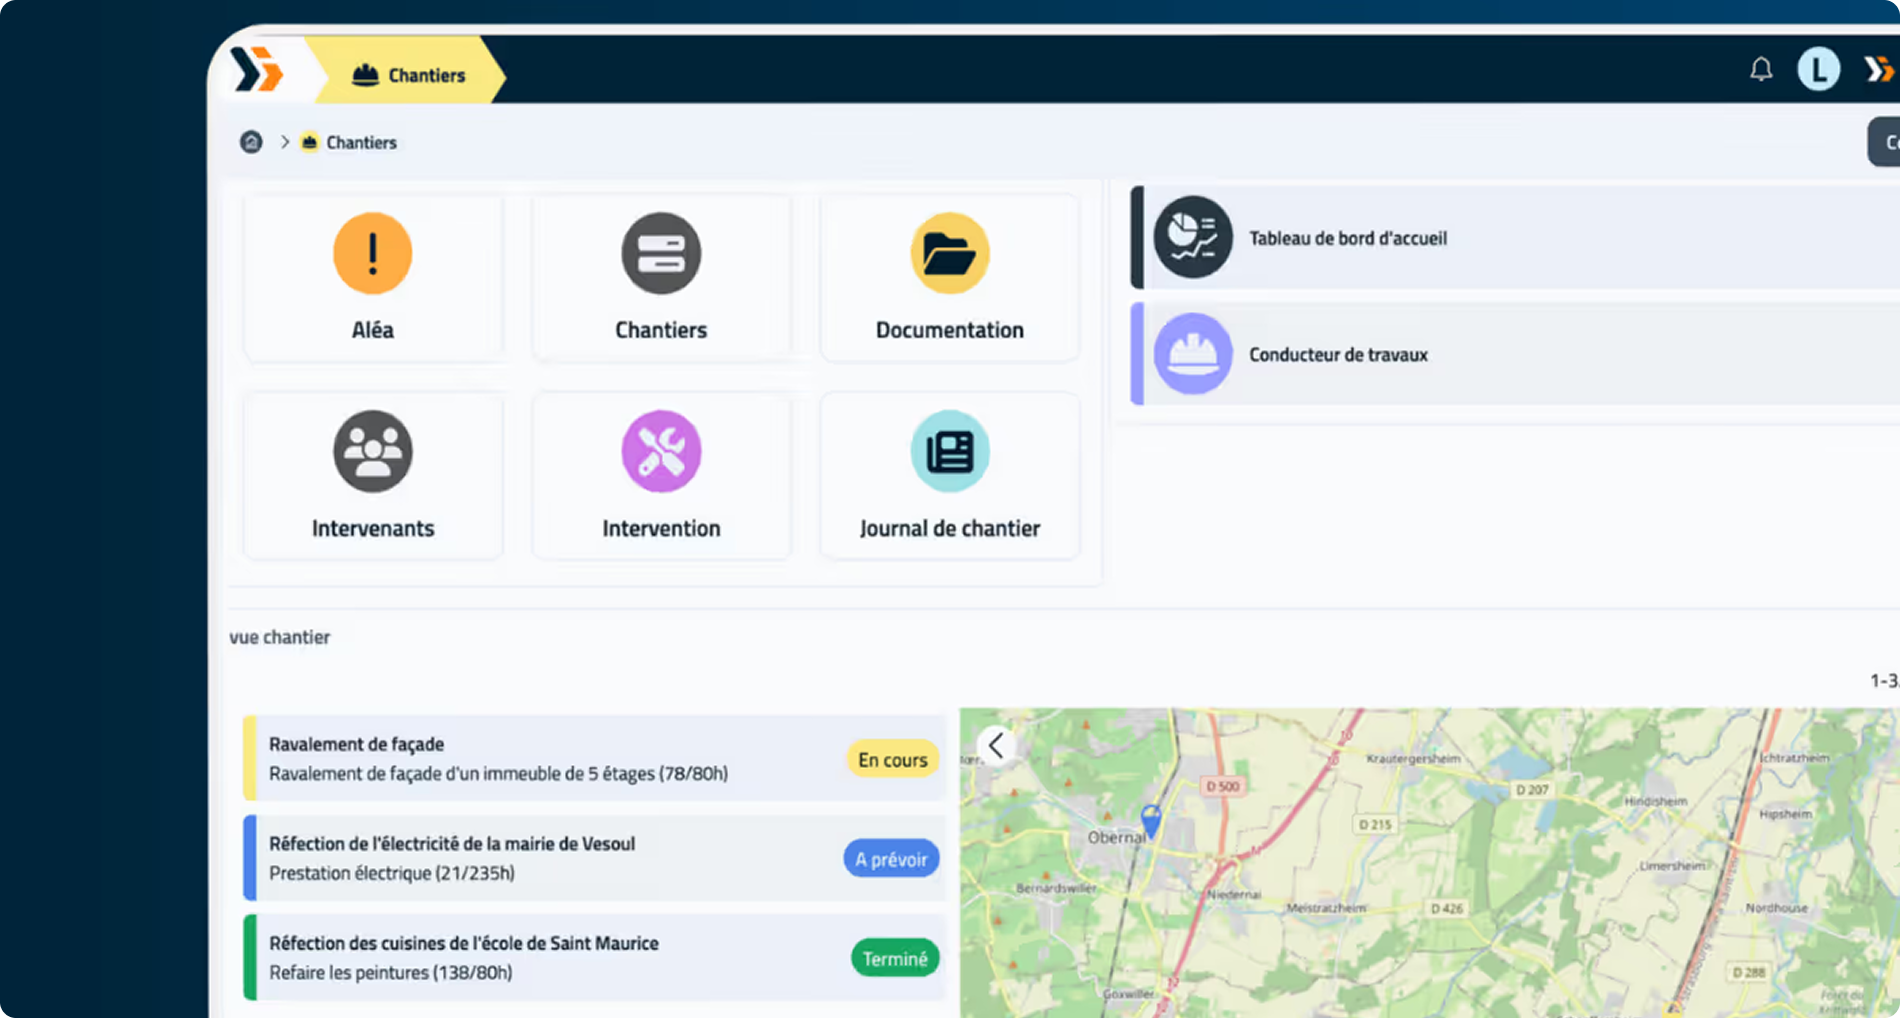1900x1018 pixels.
Task: Click the vue chantier section label
Action: tap(280, 637)
